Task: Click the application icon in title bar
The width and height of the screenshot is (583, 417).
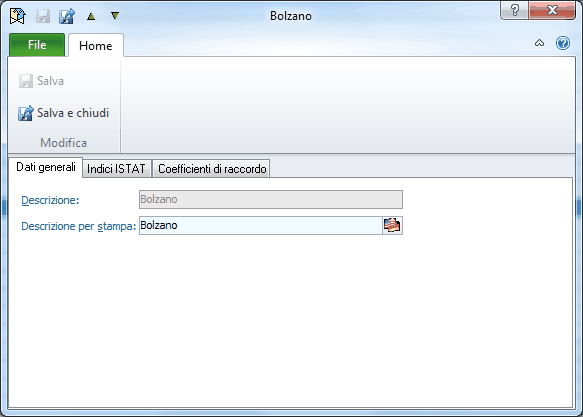Action: tap(17, 16)
